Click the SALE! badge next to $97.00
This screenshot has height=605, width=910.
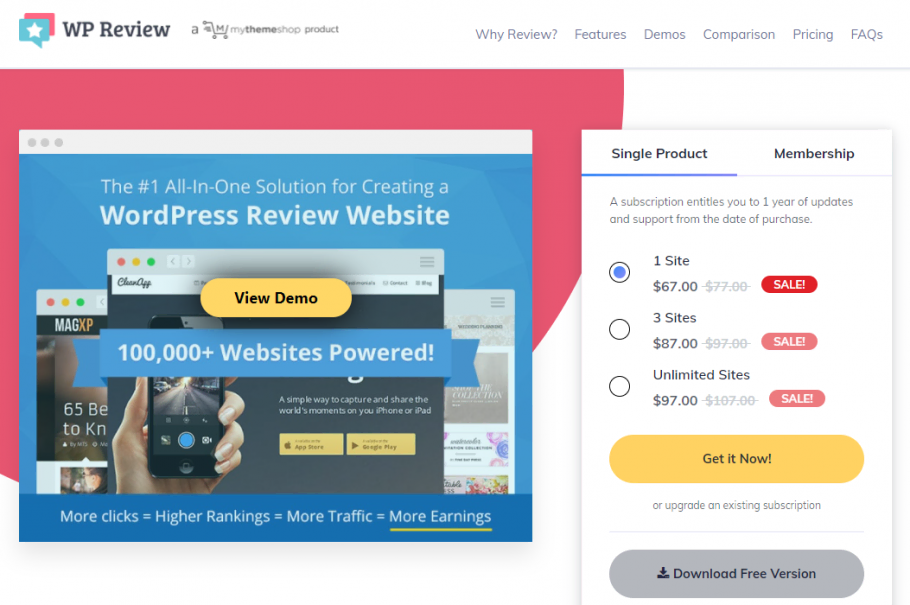pyautogui.click(x=797, y=398)
